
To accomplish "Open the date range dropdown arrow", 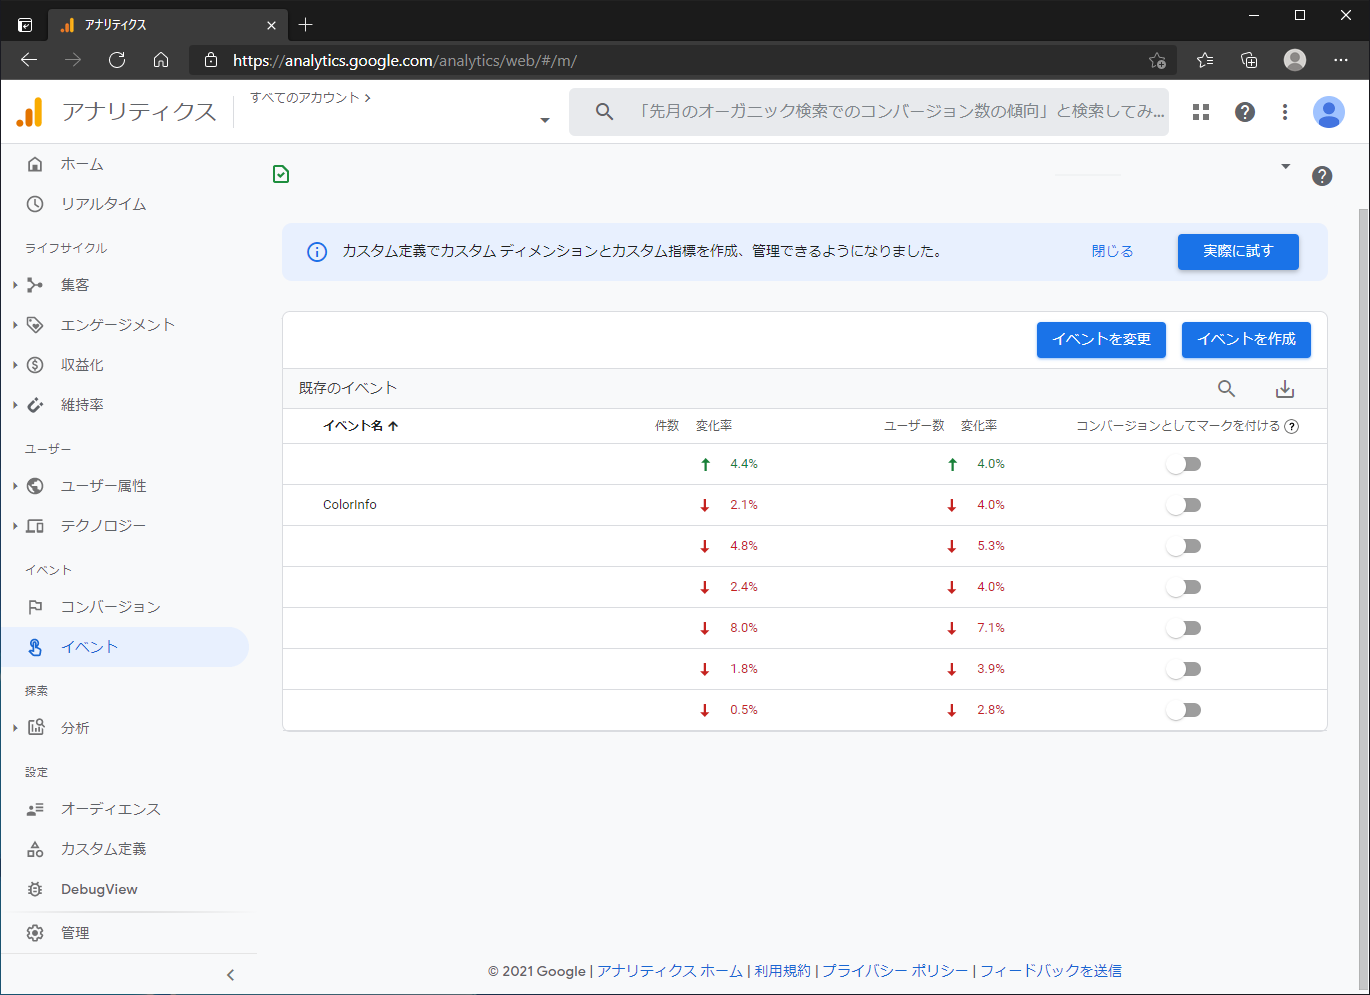I will coord(1286,166).
